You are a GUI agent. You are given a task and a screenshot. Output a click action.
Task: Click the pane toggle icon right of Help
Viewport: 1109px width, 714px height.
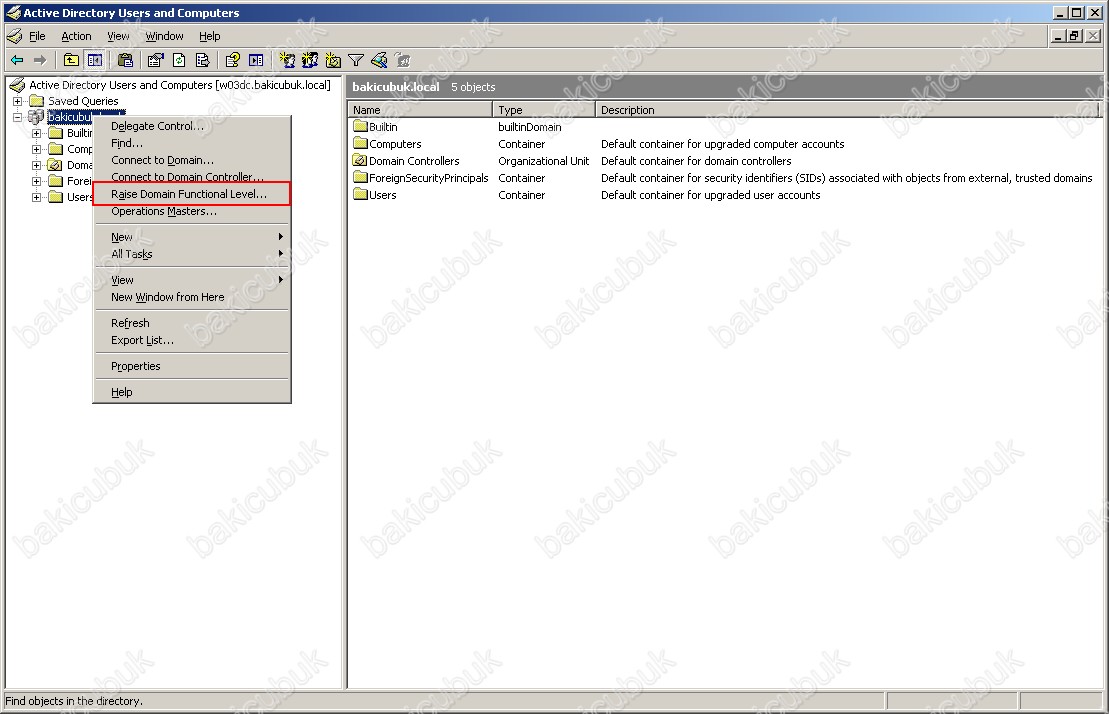pyautogui.click(x=256, y=61)
